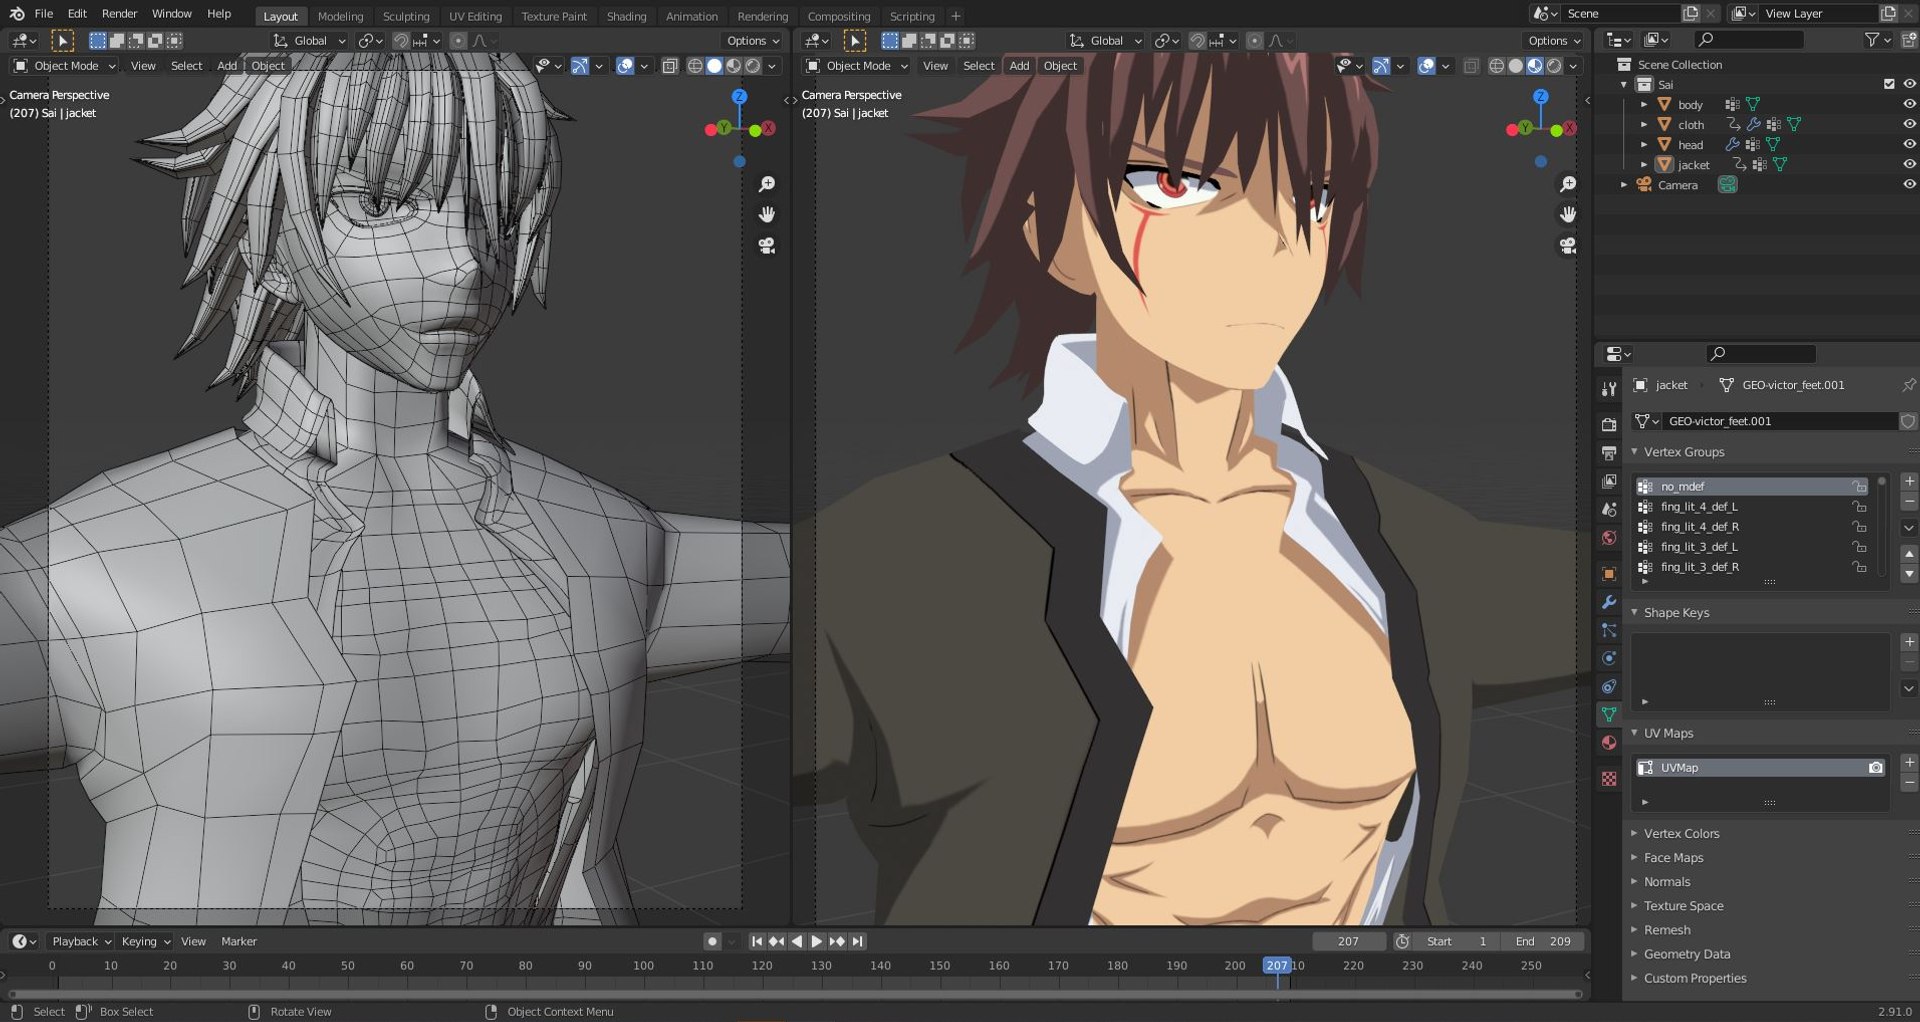Open the Playback dropdown in the timeline
Screen dimensions: 1920x1022
pyautogui.click(x=80, y=941)
